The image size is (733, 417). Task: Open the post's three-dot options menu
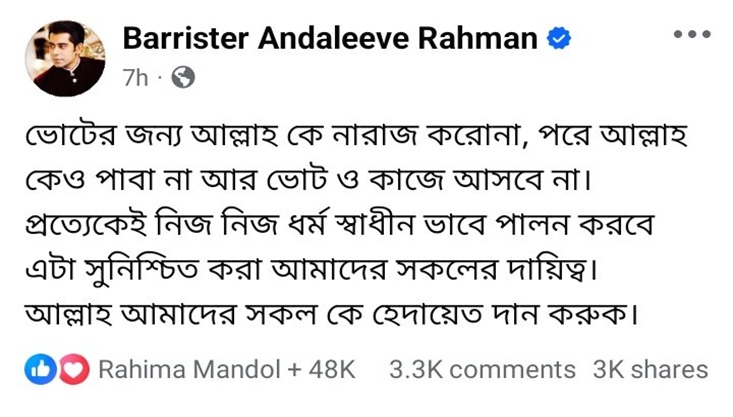pos(691,35)
